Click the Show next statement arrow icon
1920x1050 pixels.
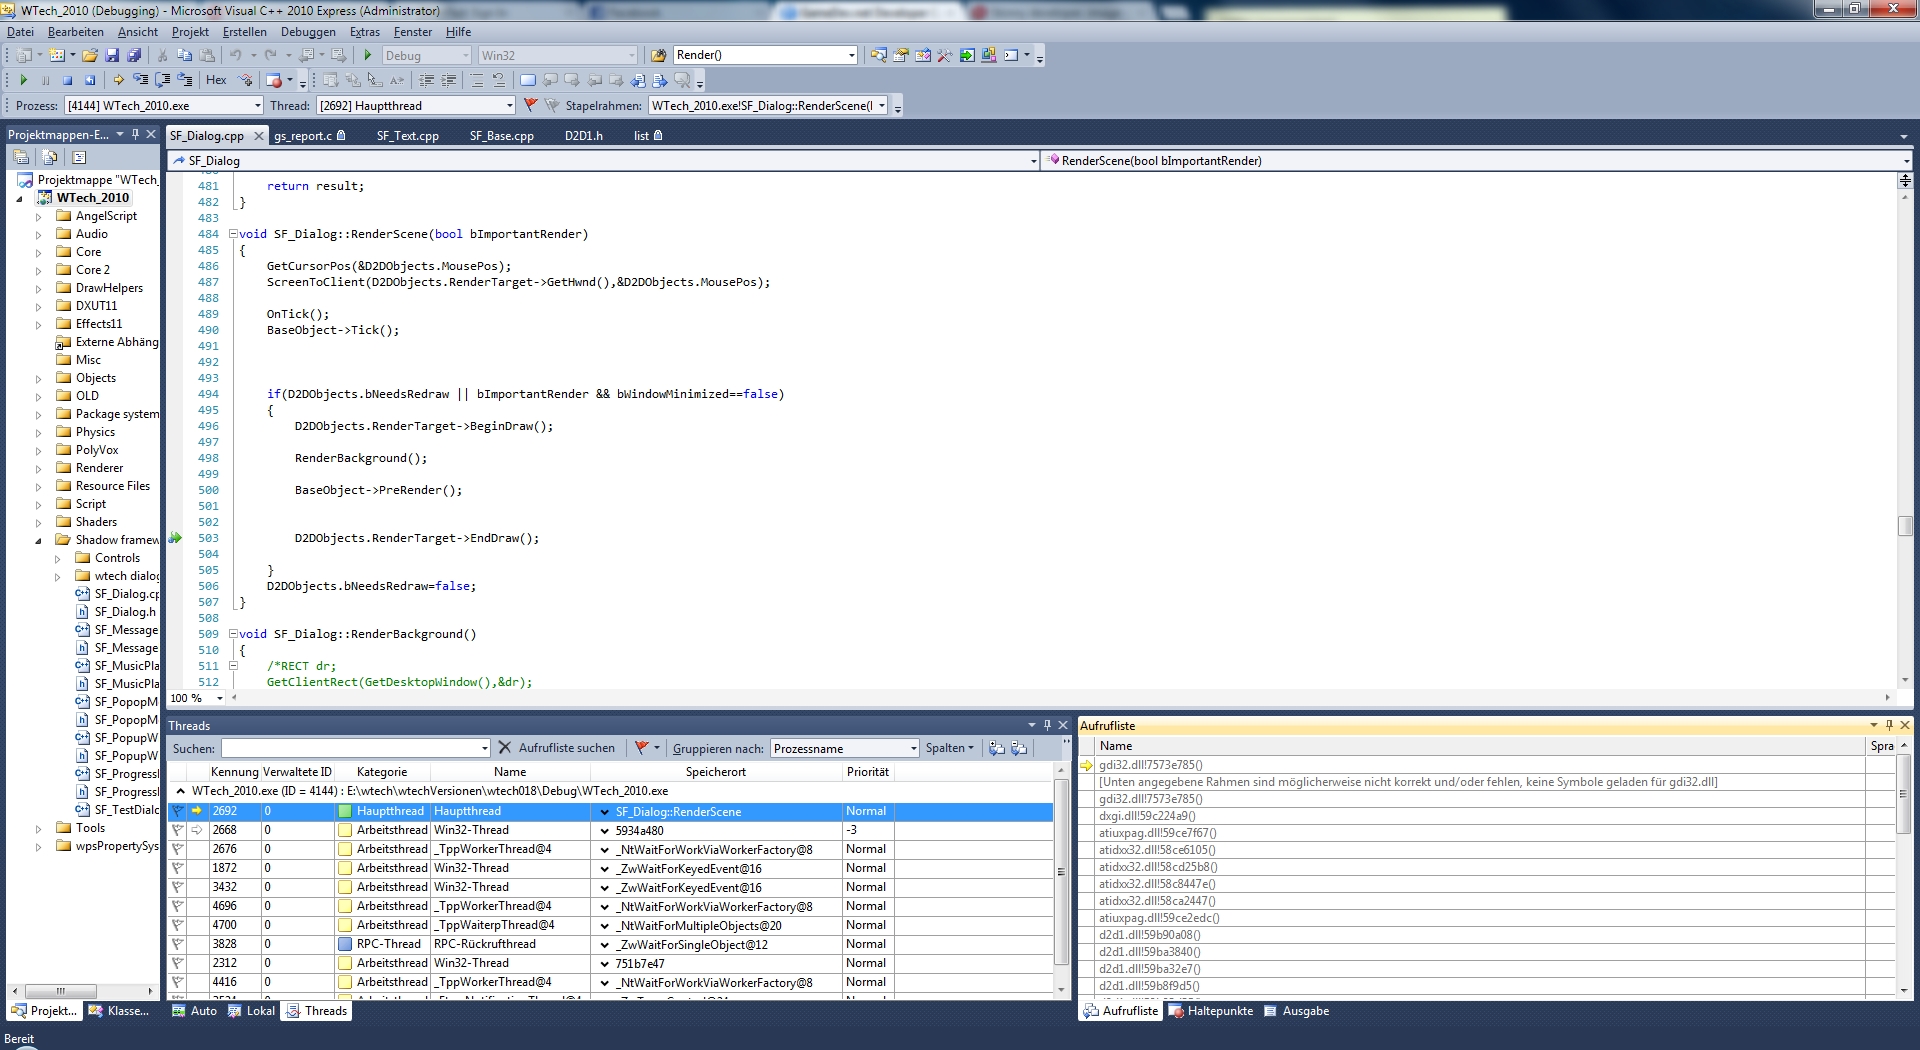(118, 80)
